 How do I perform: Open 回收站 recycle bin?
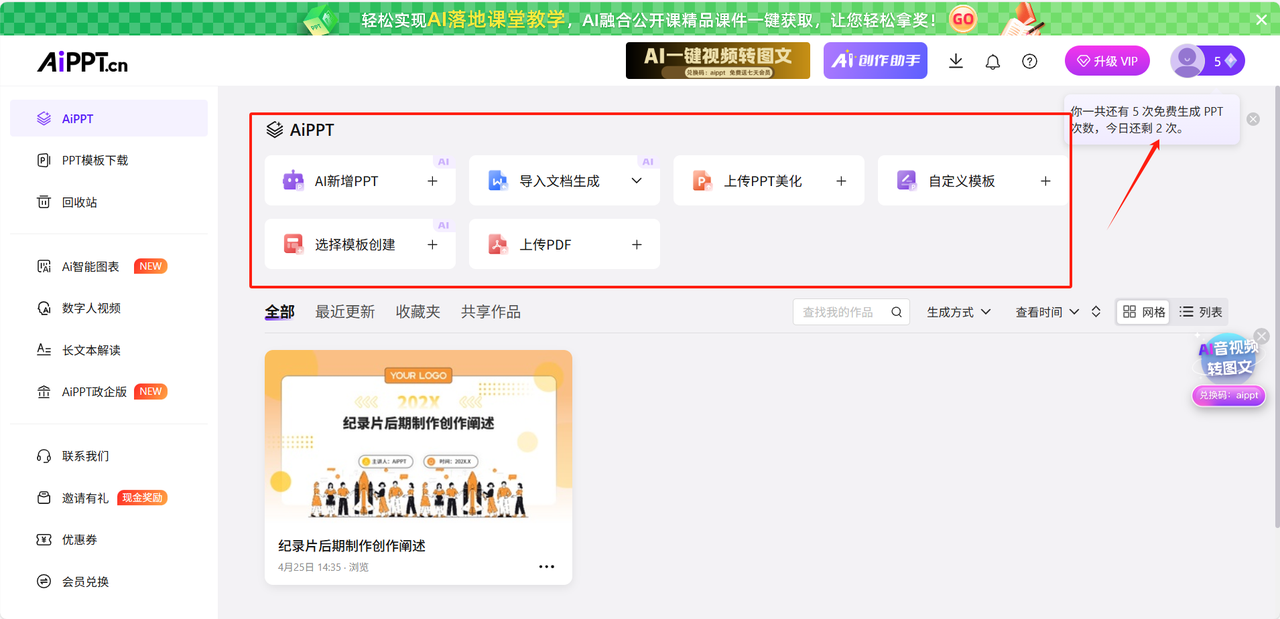[109, 202]
